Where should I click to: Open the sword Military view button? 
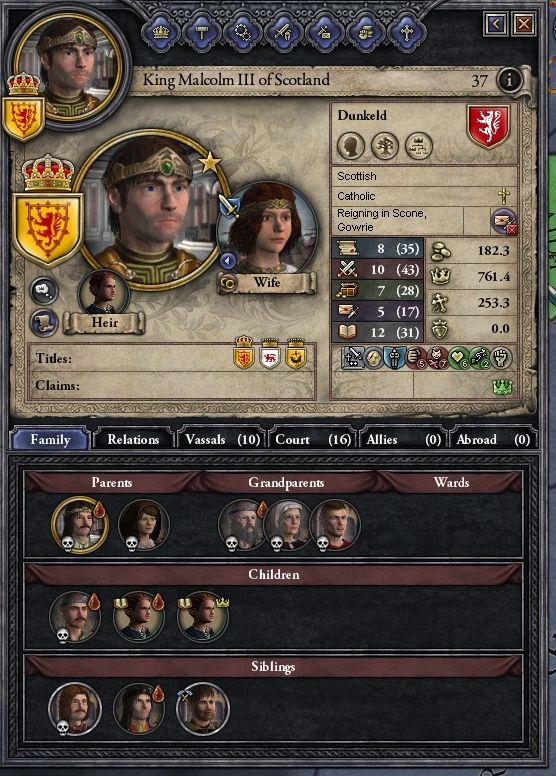point(283,32)
